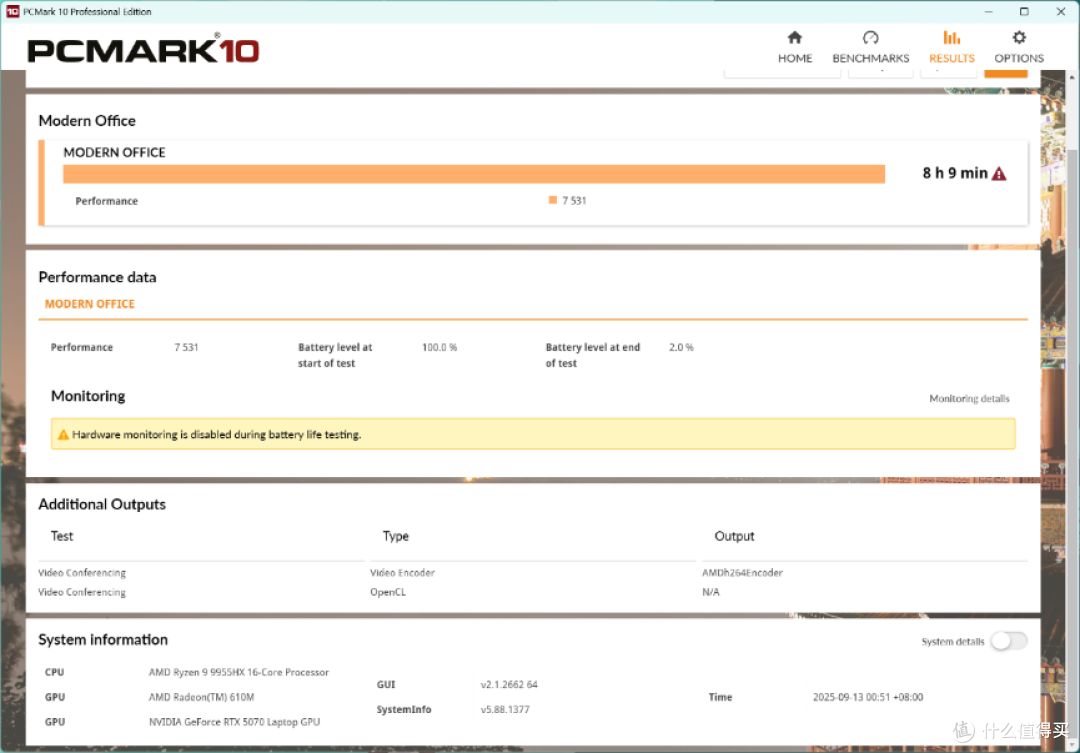Select the MODERN OFFICE performance data tab

pos(90,304)
